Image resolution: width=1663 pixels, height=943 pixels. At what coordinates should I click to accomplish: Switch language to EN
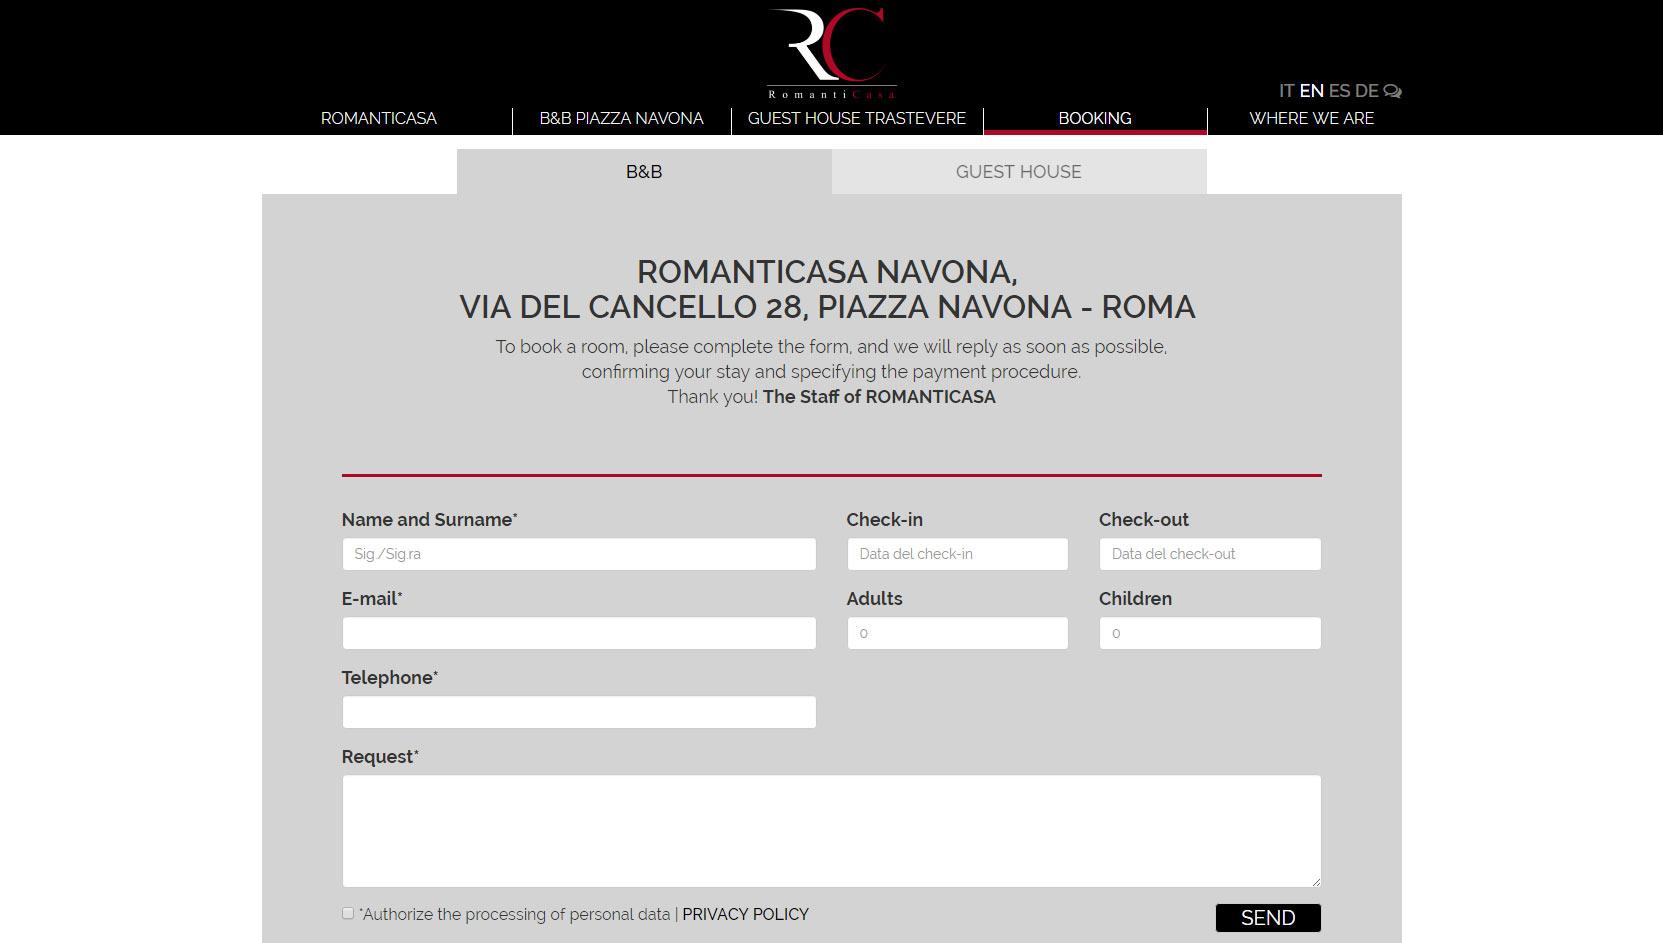pos(1311,91)
